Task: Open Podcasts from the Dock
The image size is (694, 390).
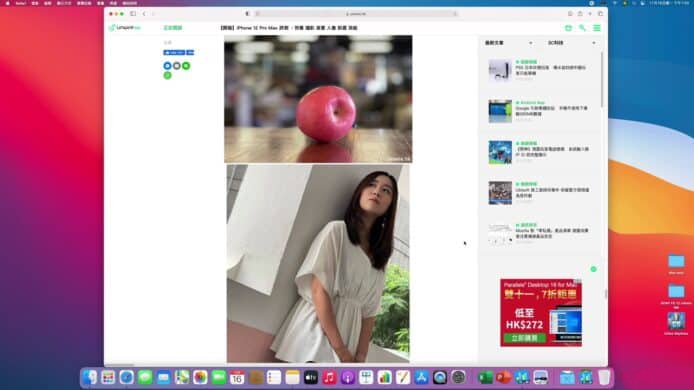Action: point(348,378)
